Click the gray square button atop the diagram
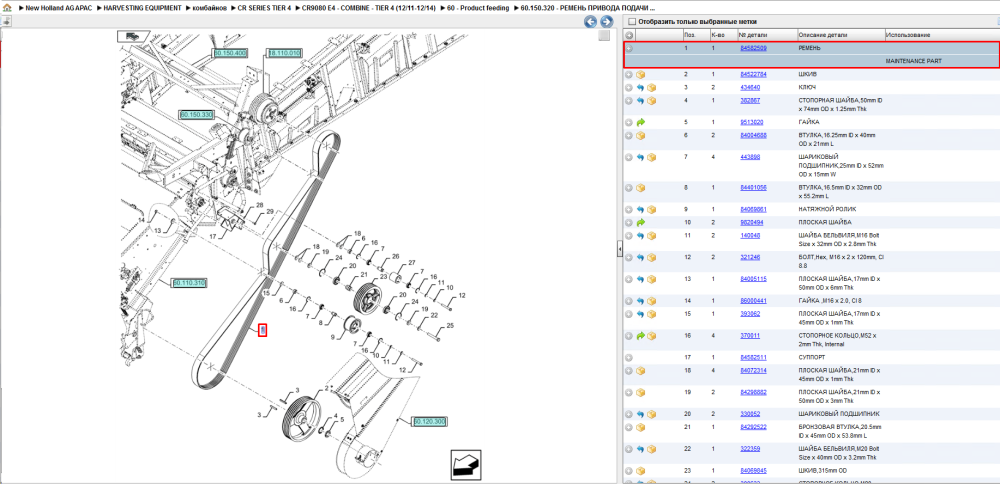 point(604,36)
